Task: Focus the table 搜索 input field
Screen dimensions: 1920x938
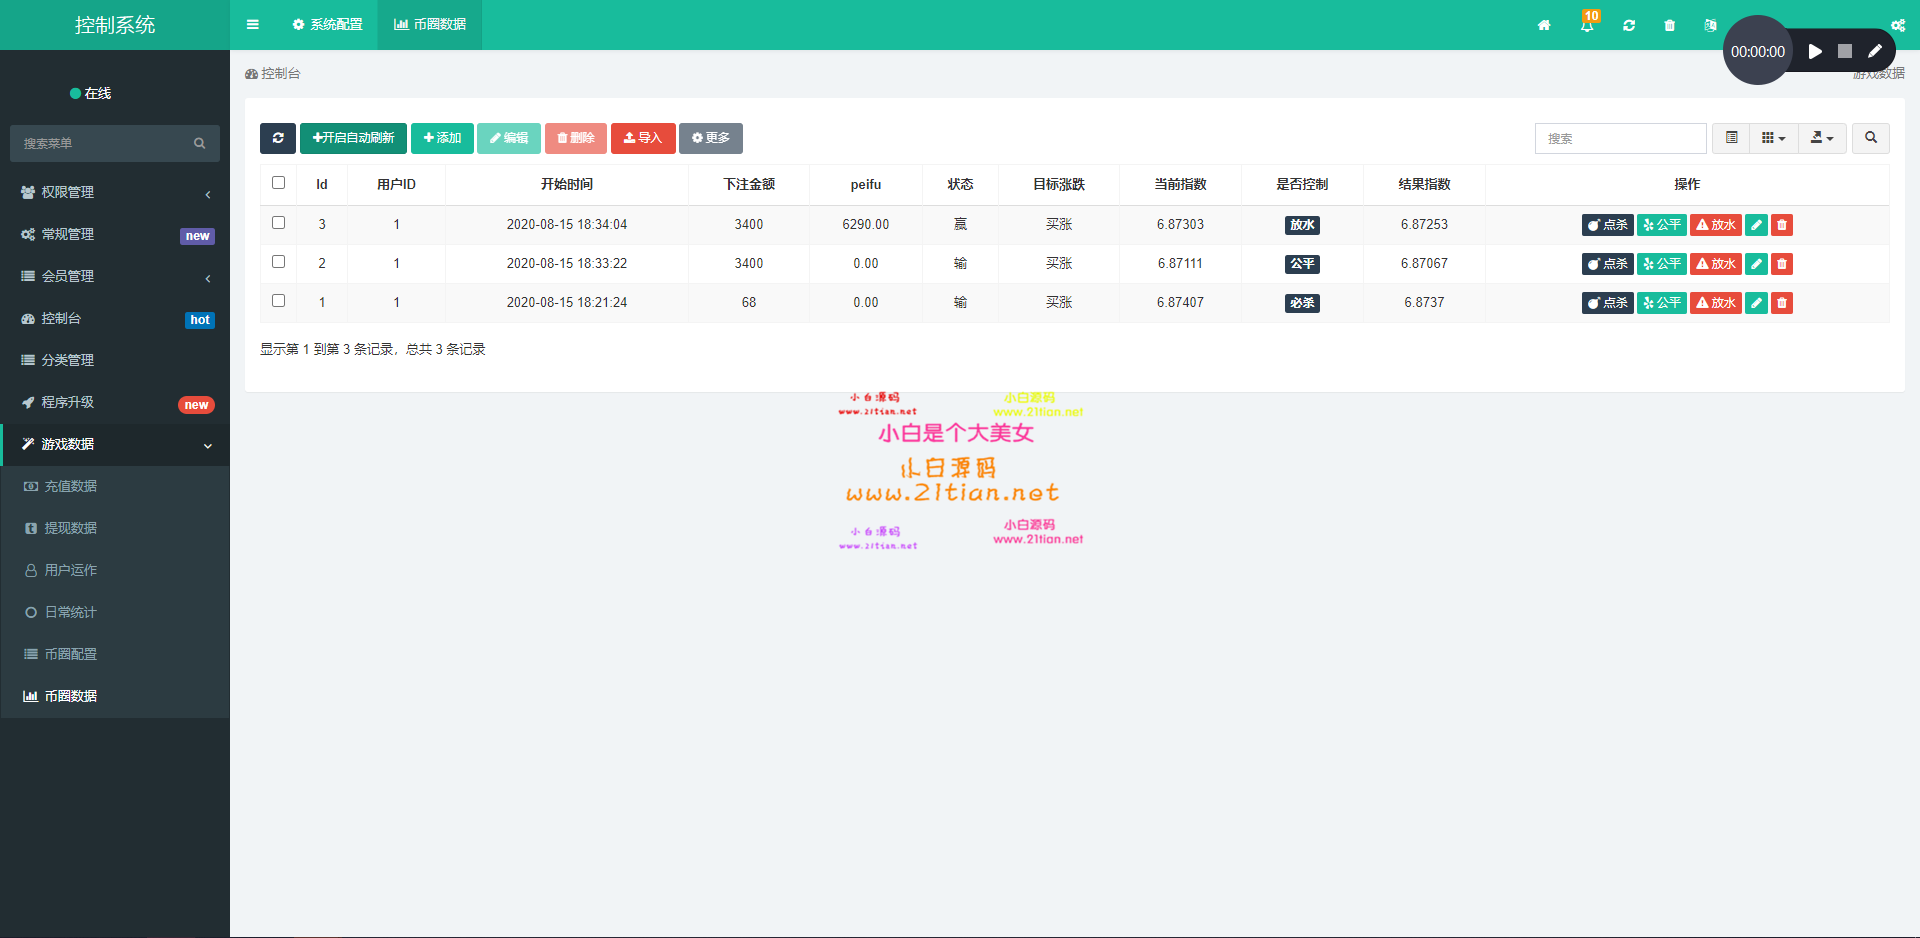Action: (x=1620, y=138)
